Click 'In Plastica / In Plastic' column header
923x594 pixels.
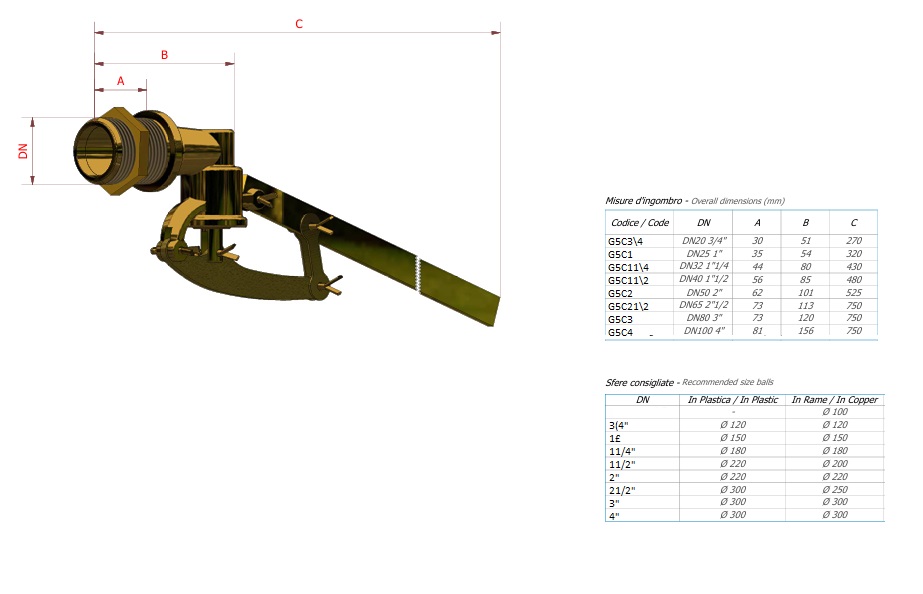click(x=733, y=400)
